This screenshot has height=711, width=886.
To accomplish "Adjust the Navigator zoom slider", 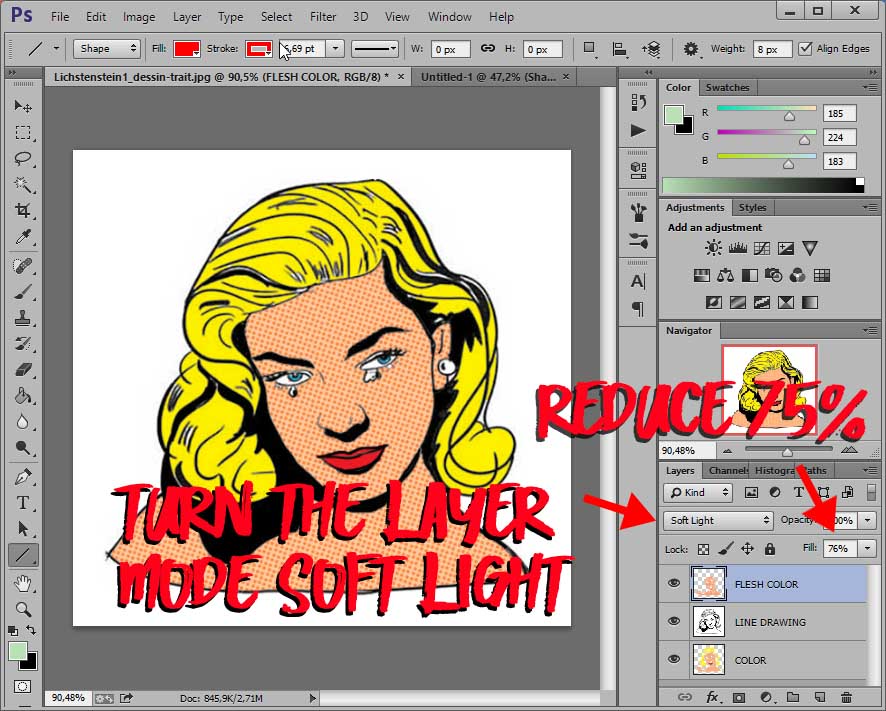I will (x=788, y=450).
